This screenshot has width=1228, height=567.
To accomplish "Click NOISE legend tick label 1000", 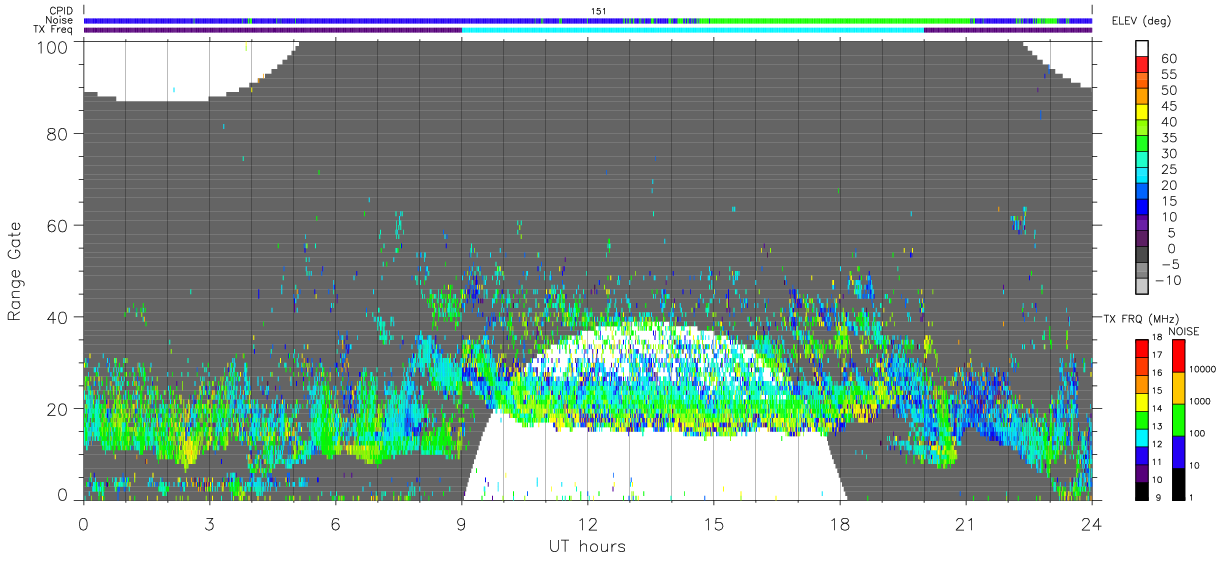I will click(x=1201, y=400).
